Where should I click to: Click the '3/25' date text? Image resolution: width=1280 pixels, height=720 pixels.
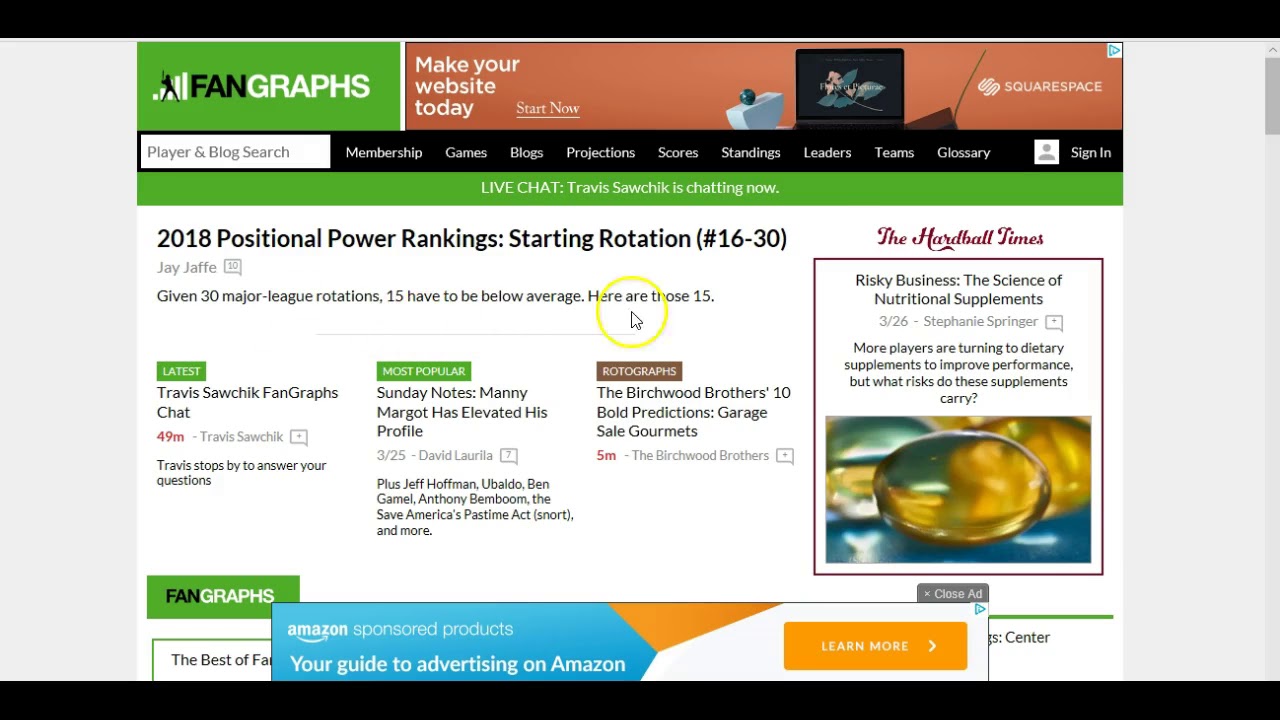pos(391,456)
